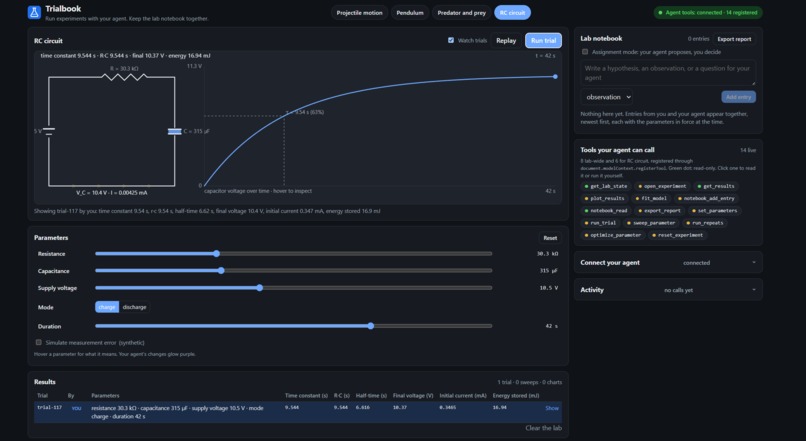806x441 pixels.
Task: Click the resistor symbol in circuit diagram
Action: point(124,77)
